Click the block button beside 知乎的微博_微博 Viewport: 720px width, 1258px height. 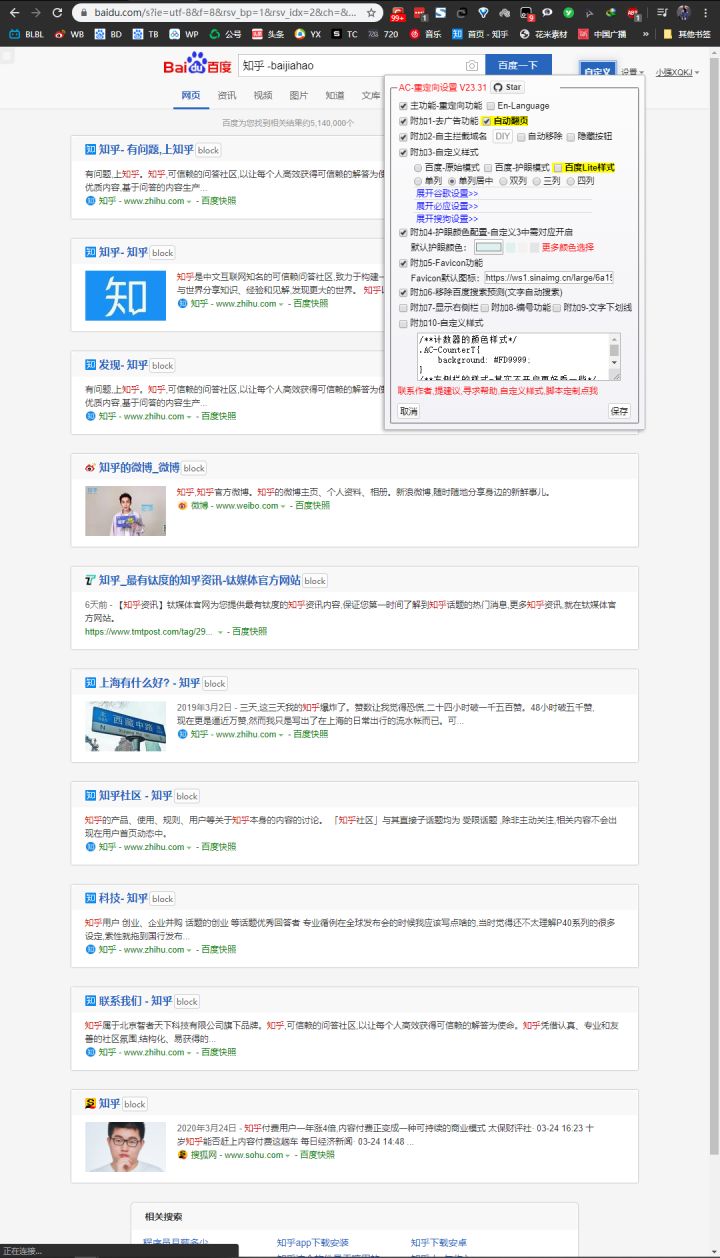[x=194, y=468]
